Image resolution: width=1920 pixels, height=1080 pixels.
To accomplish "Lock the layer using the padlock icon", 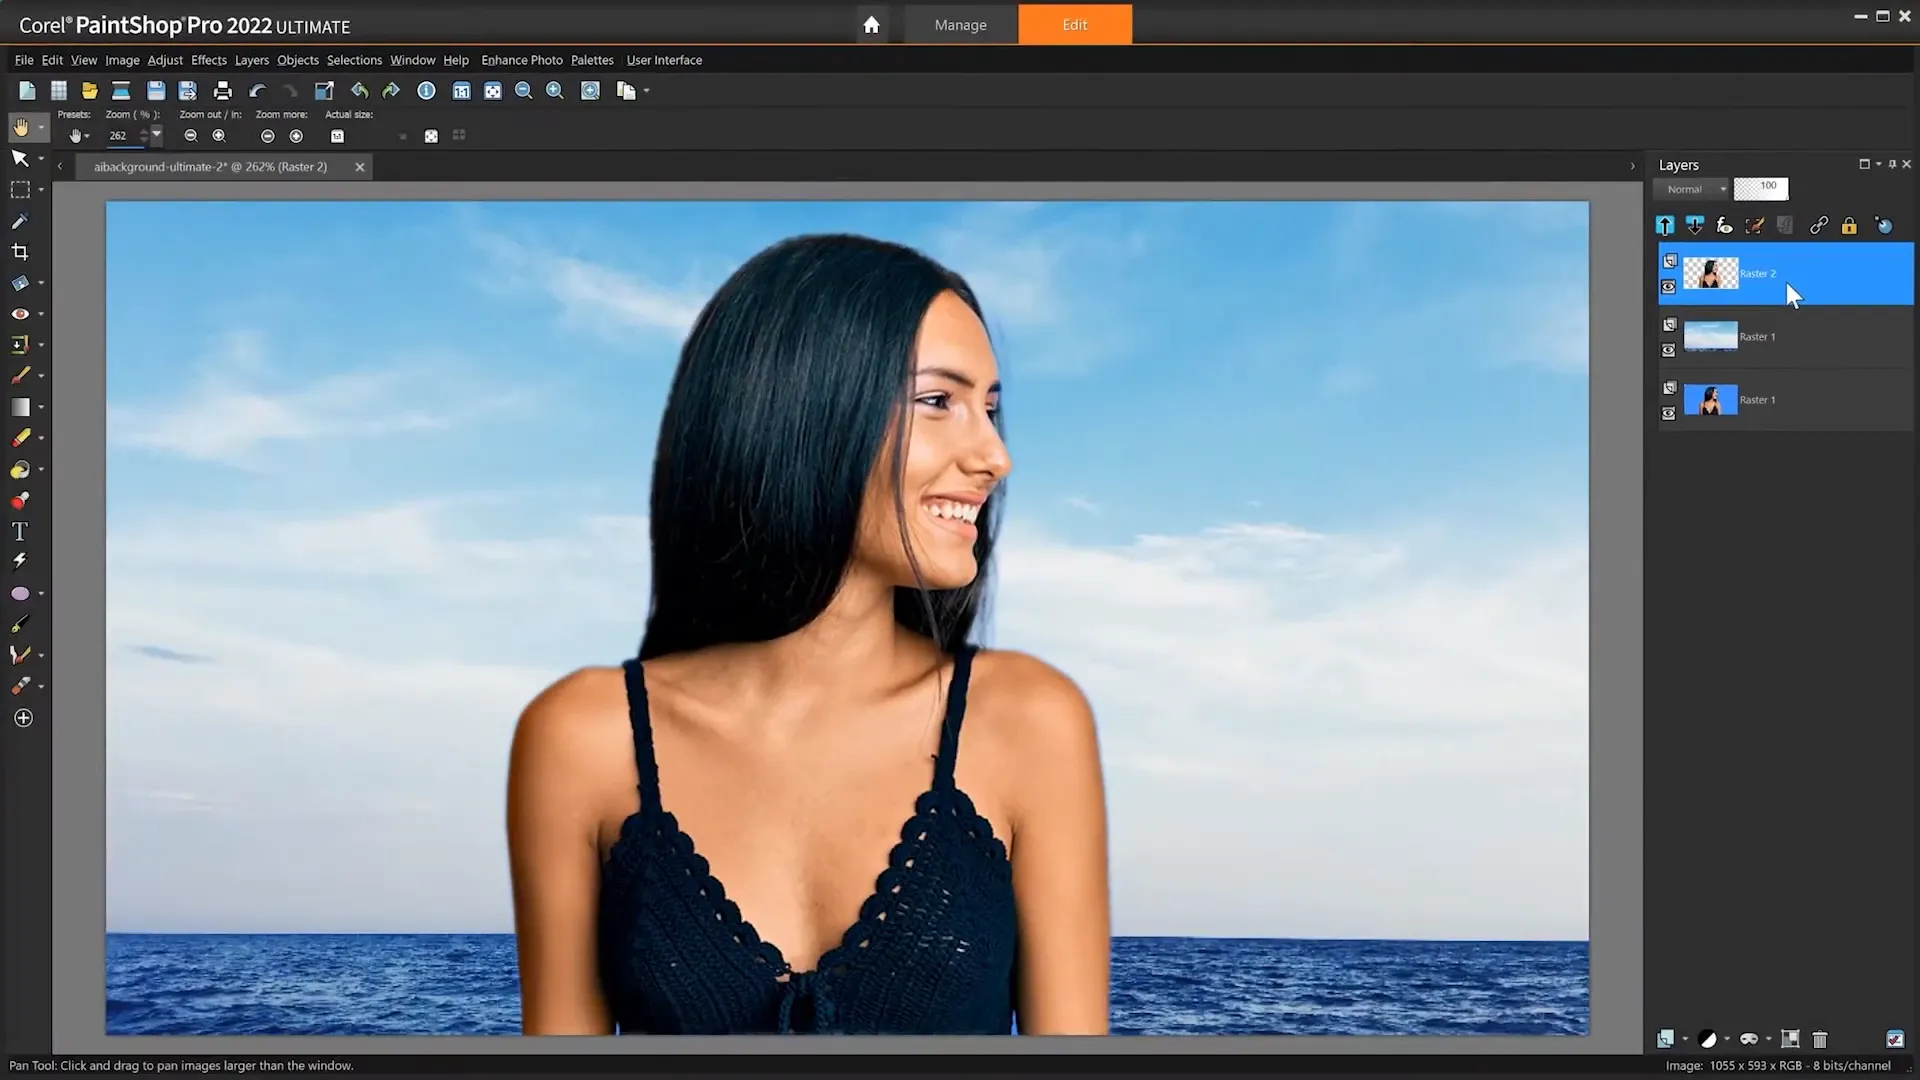I will pyautogui.click(x=1848, y=225).
